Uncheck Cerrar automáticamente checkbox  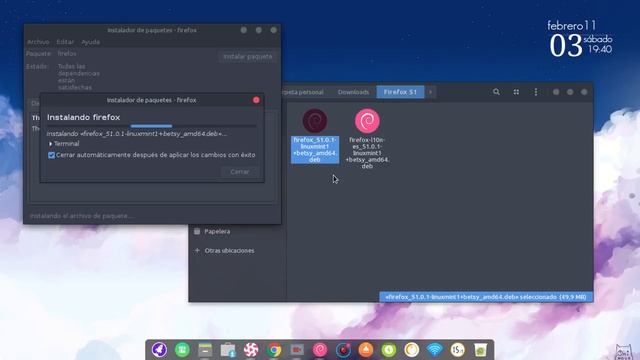coord(51,155)
